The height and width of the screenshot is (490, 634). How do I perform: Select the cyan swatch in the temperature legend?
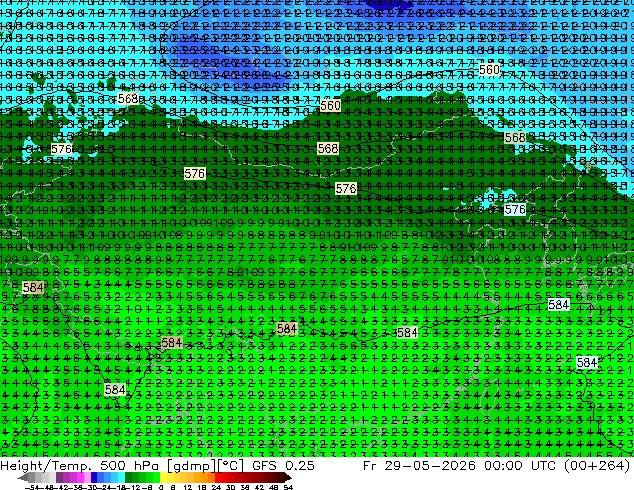coord(122,478)
